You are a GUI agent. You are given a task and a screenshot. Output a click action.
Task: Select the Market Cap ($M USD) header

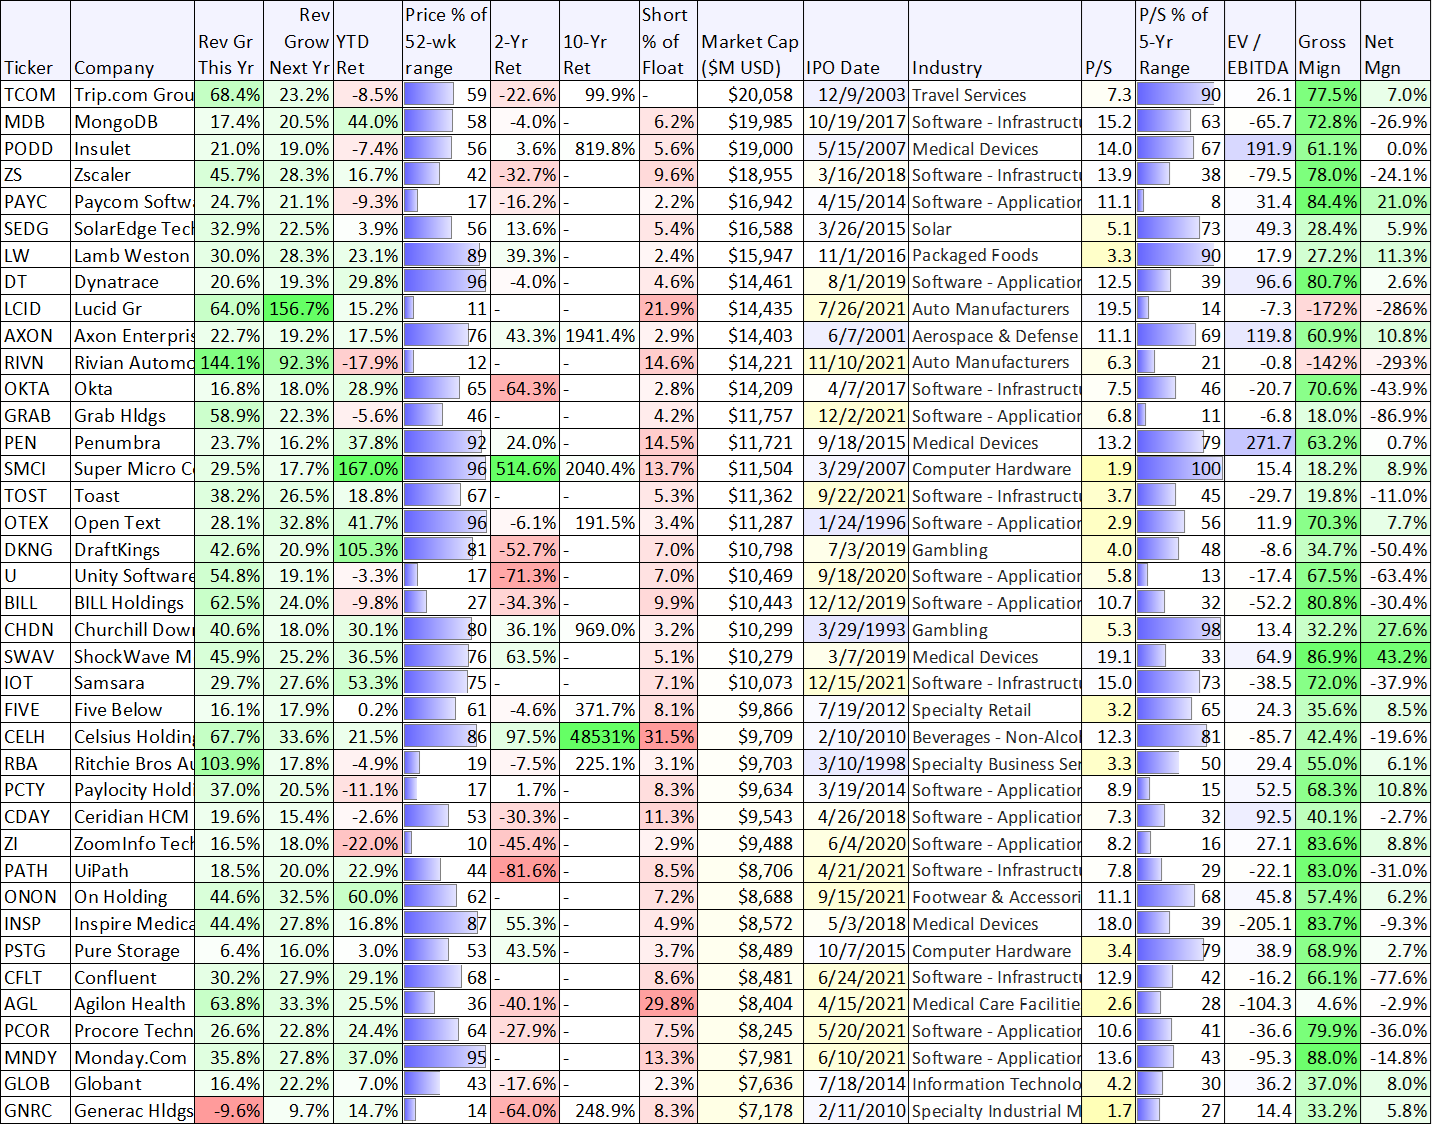[x=750, y=41]
